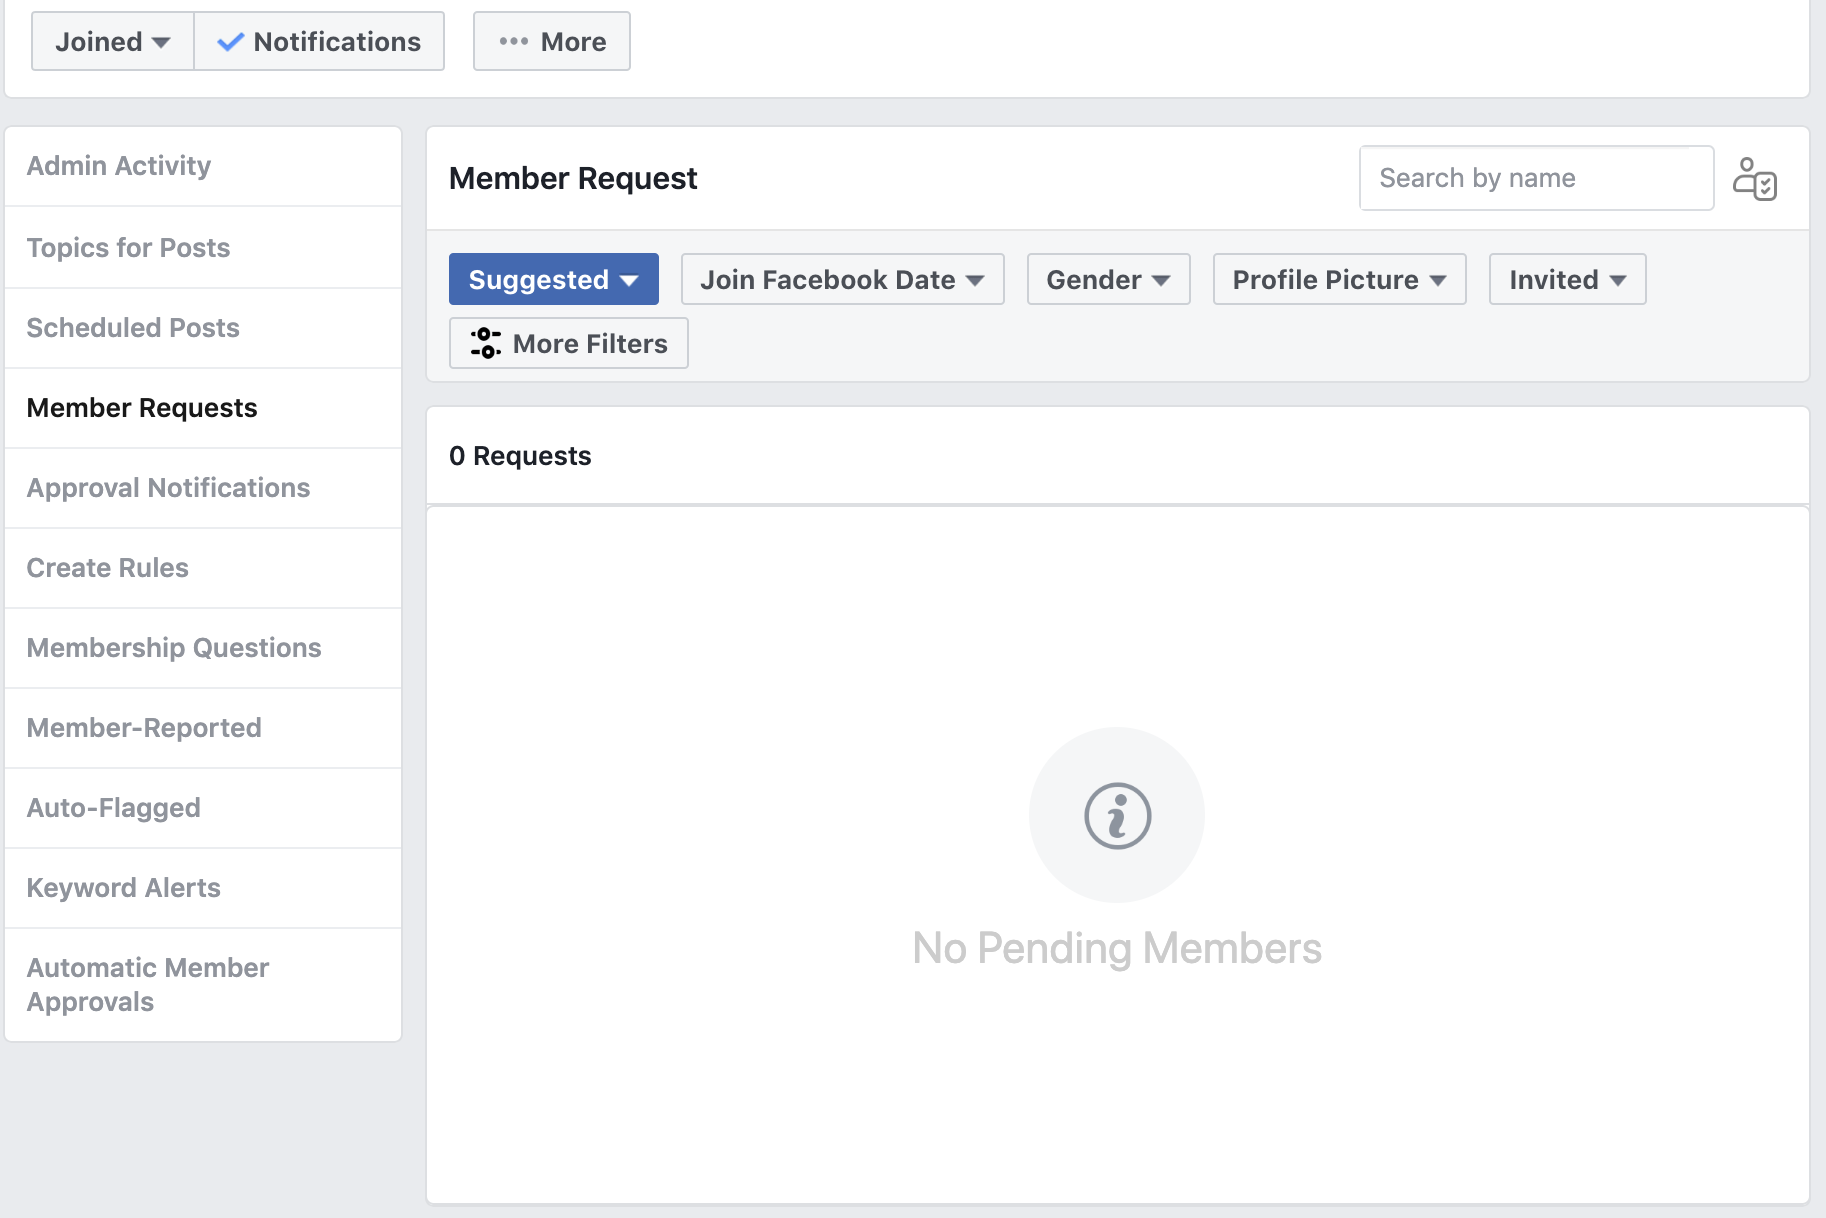Open the Suggested filter dropdown
Viewport: 1826px width, 1218px height.
click(553, 279)
